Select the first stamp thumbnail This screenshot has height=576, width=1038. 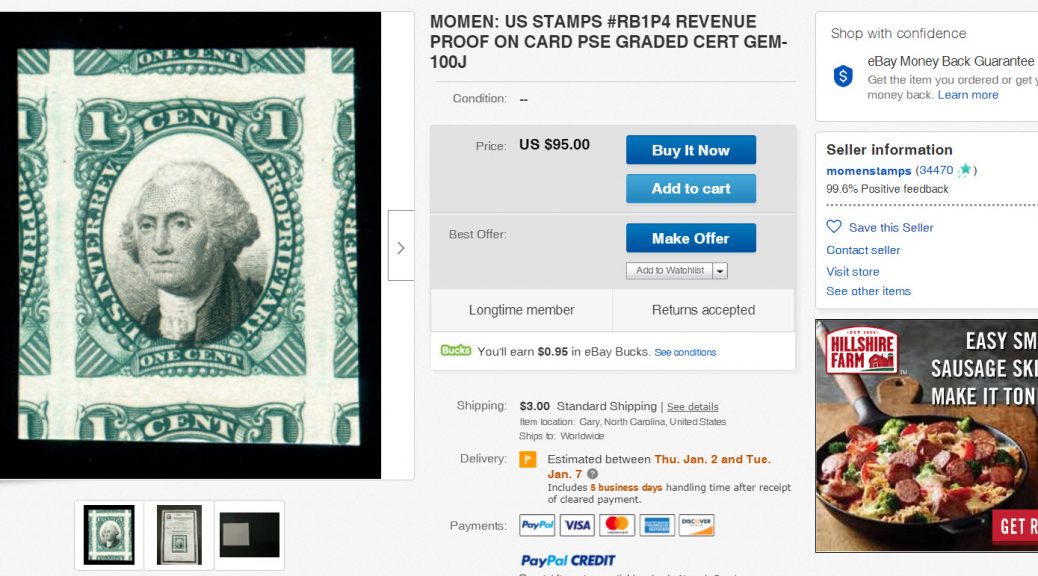(x=109, y=535)
